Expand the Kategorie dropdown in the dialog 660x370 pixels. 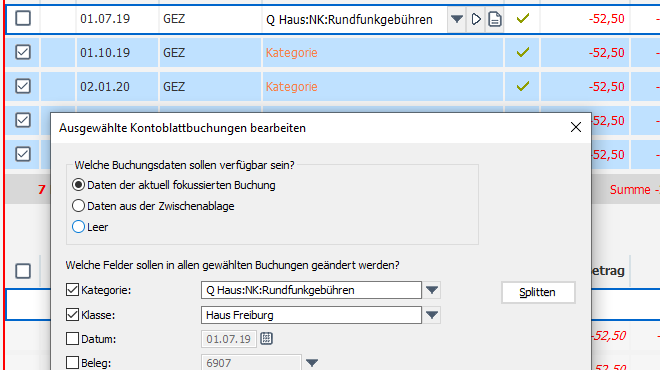point(431,290)
